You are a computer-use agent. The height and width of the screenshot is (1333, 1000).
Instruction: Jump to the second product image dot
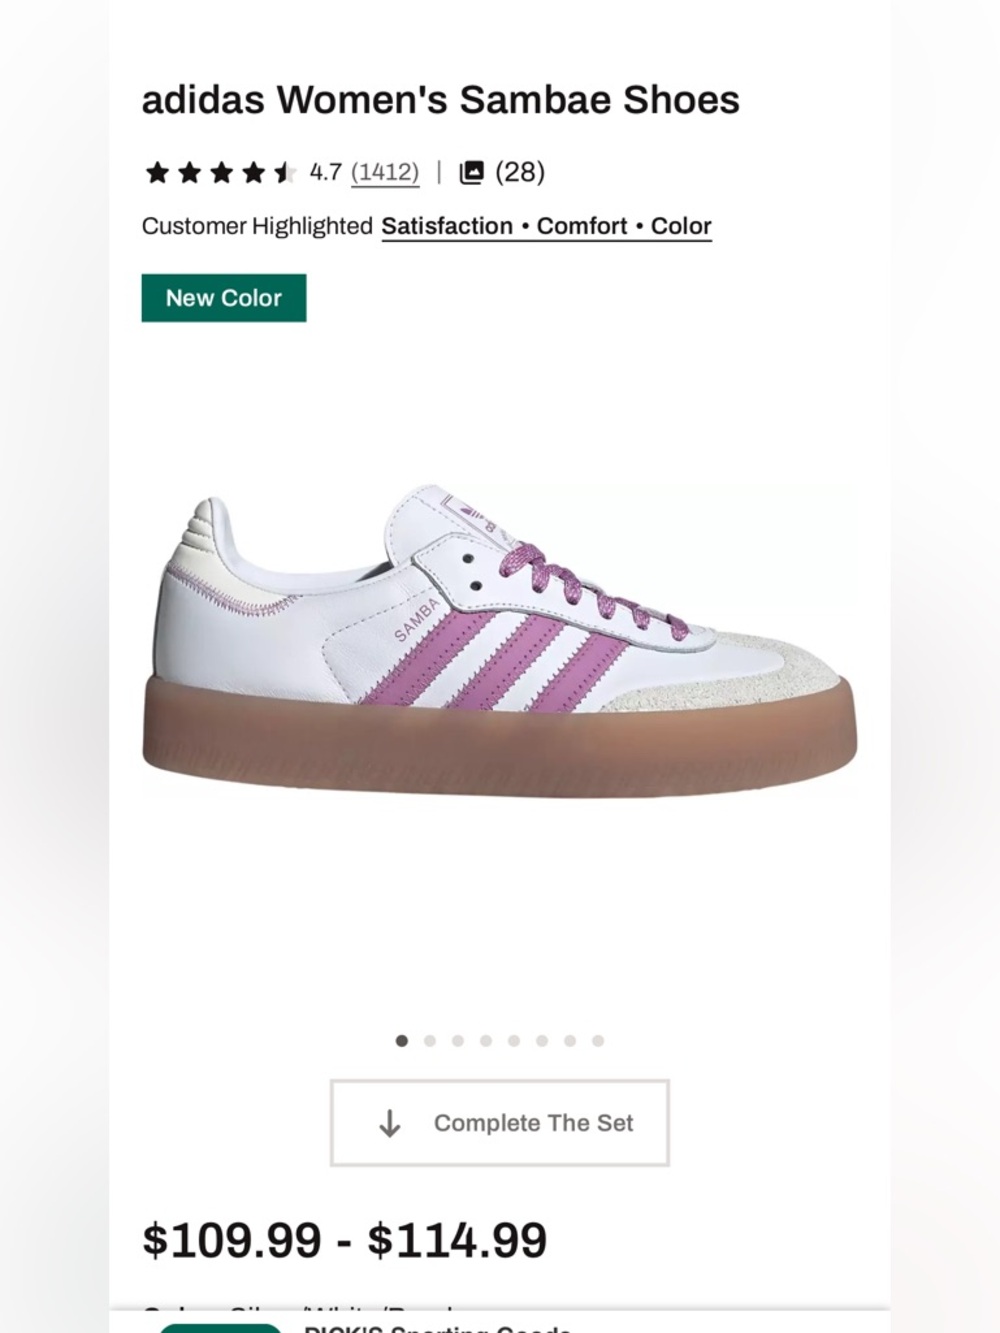(429, 1040)
